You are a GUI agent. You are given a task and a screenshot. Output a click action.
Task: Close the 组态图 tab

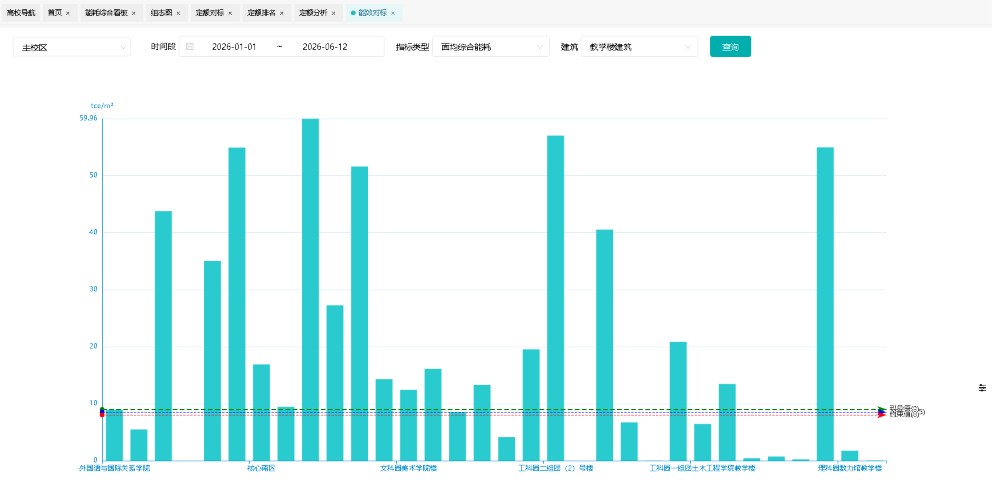click(x=178, y=13)
